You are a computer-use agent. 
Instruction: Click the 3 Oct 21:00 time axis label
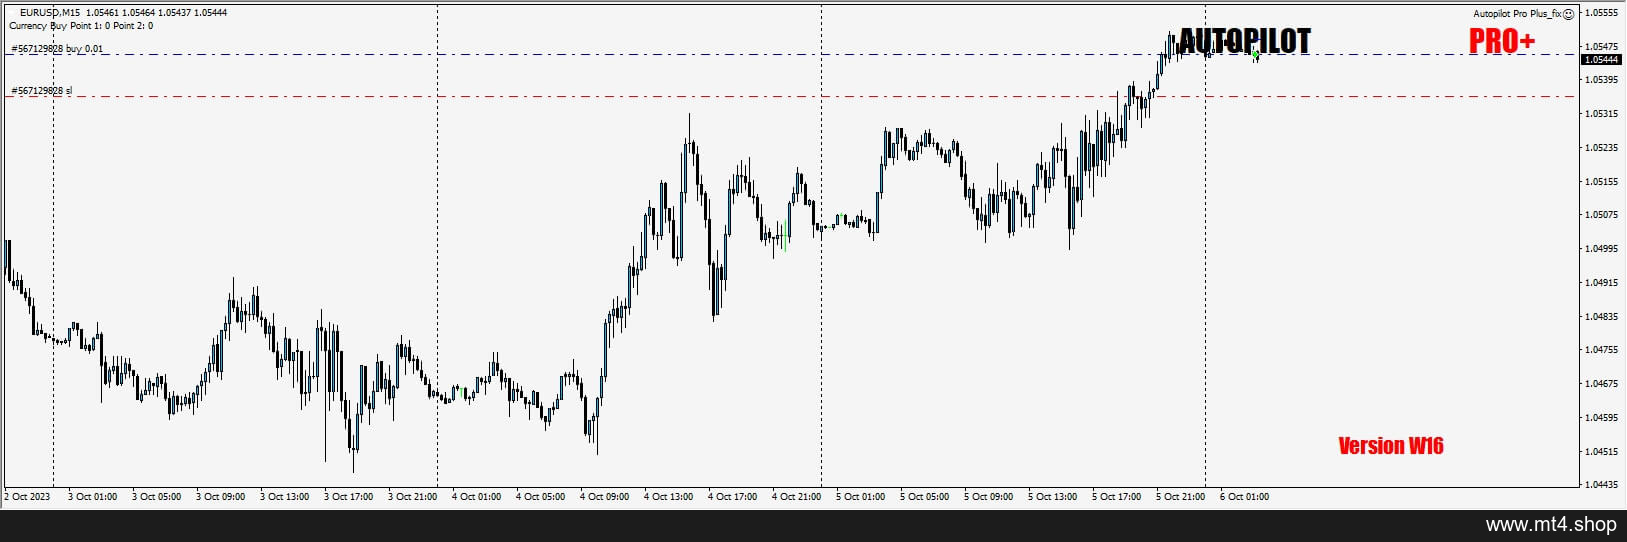tap(412, 497)
